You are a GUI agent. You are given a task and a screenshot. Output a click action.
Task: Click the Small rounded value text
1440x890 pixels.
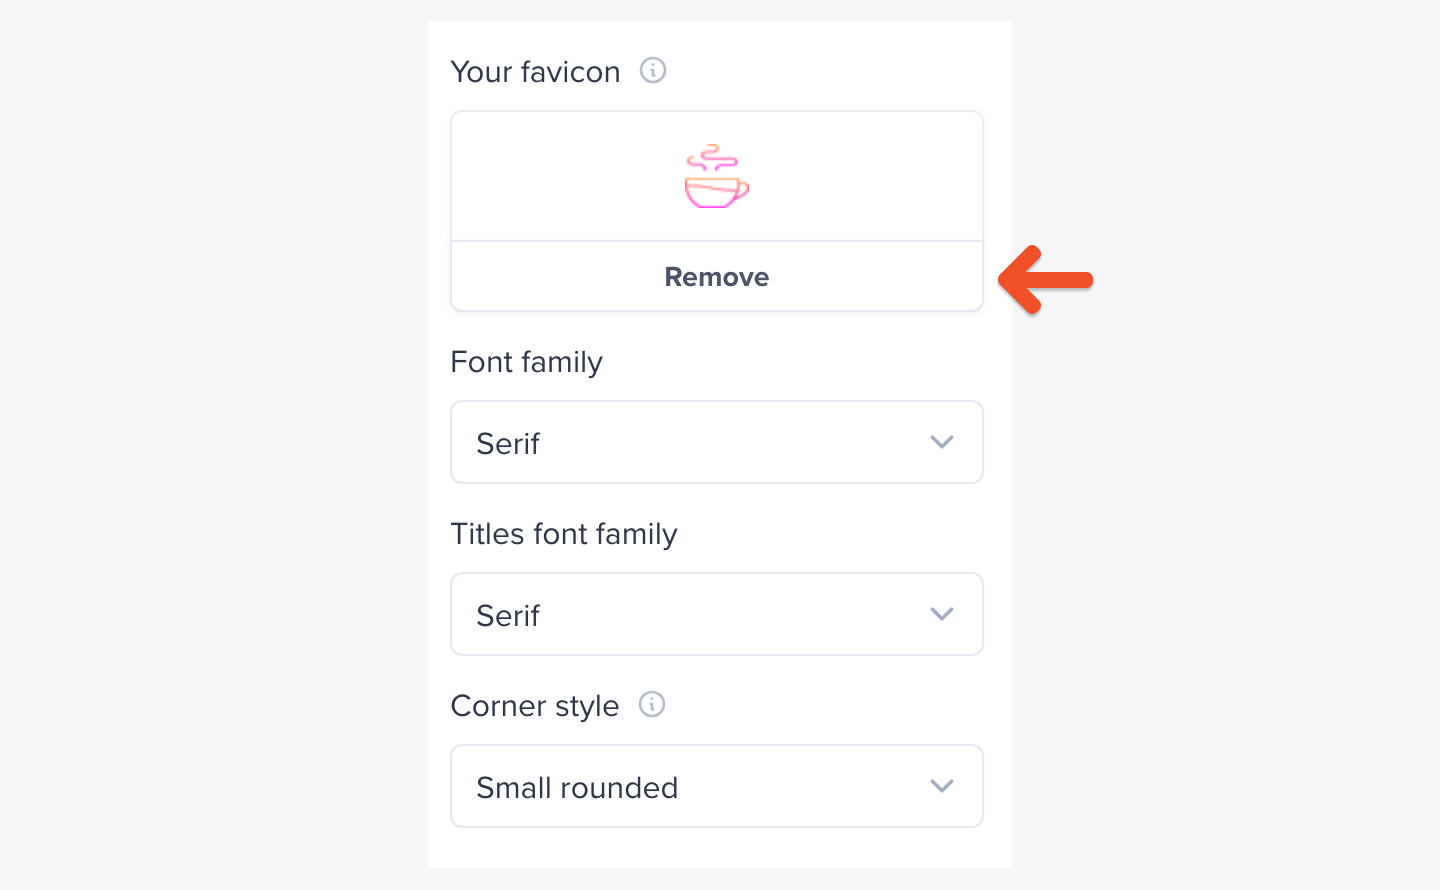tap(577, 787)
